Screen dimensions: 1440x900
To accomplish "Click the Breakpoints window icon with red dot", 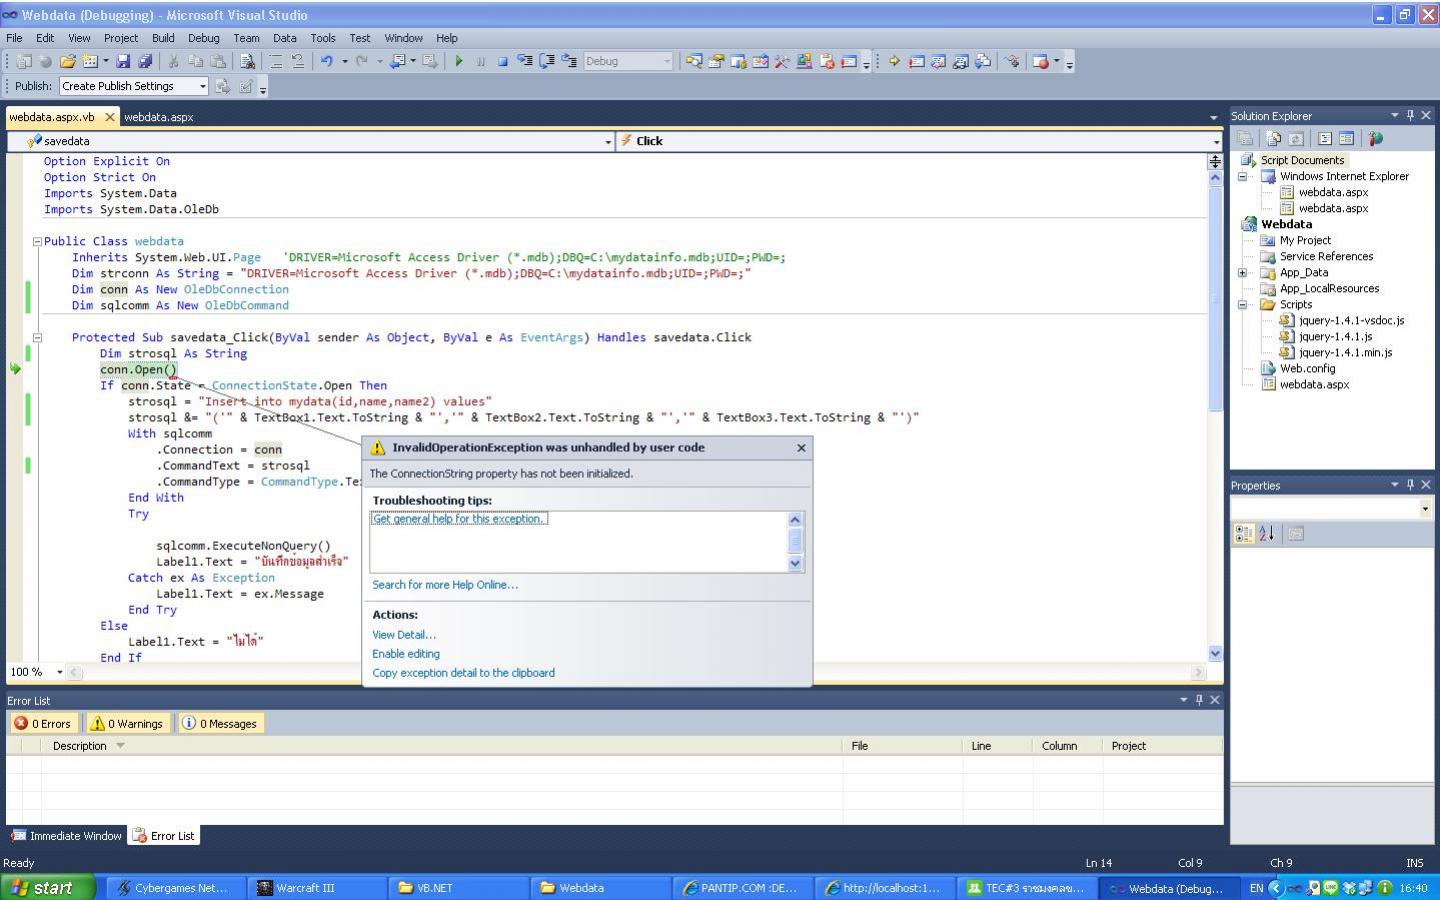I will 1040,61.
